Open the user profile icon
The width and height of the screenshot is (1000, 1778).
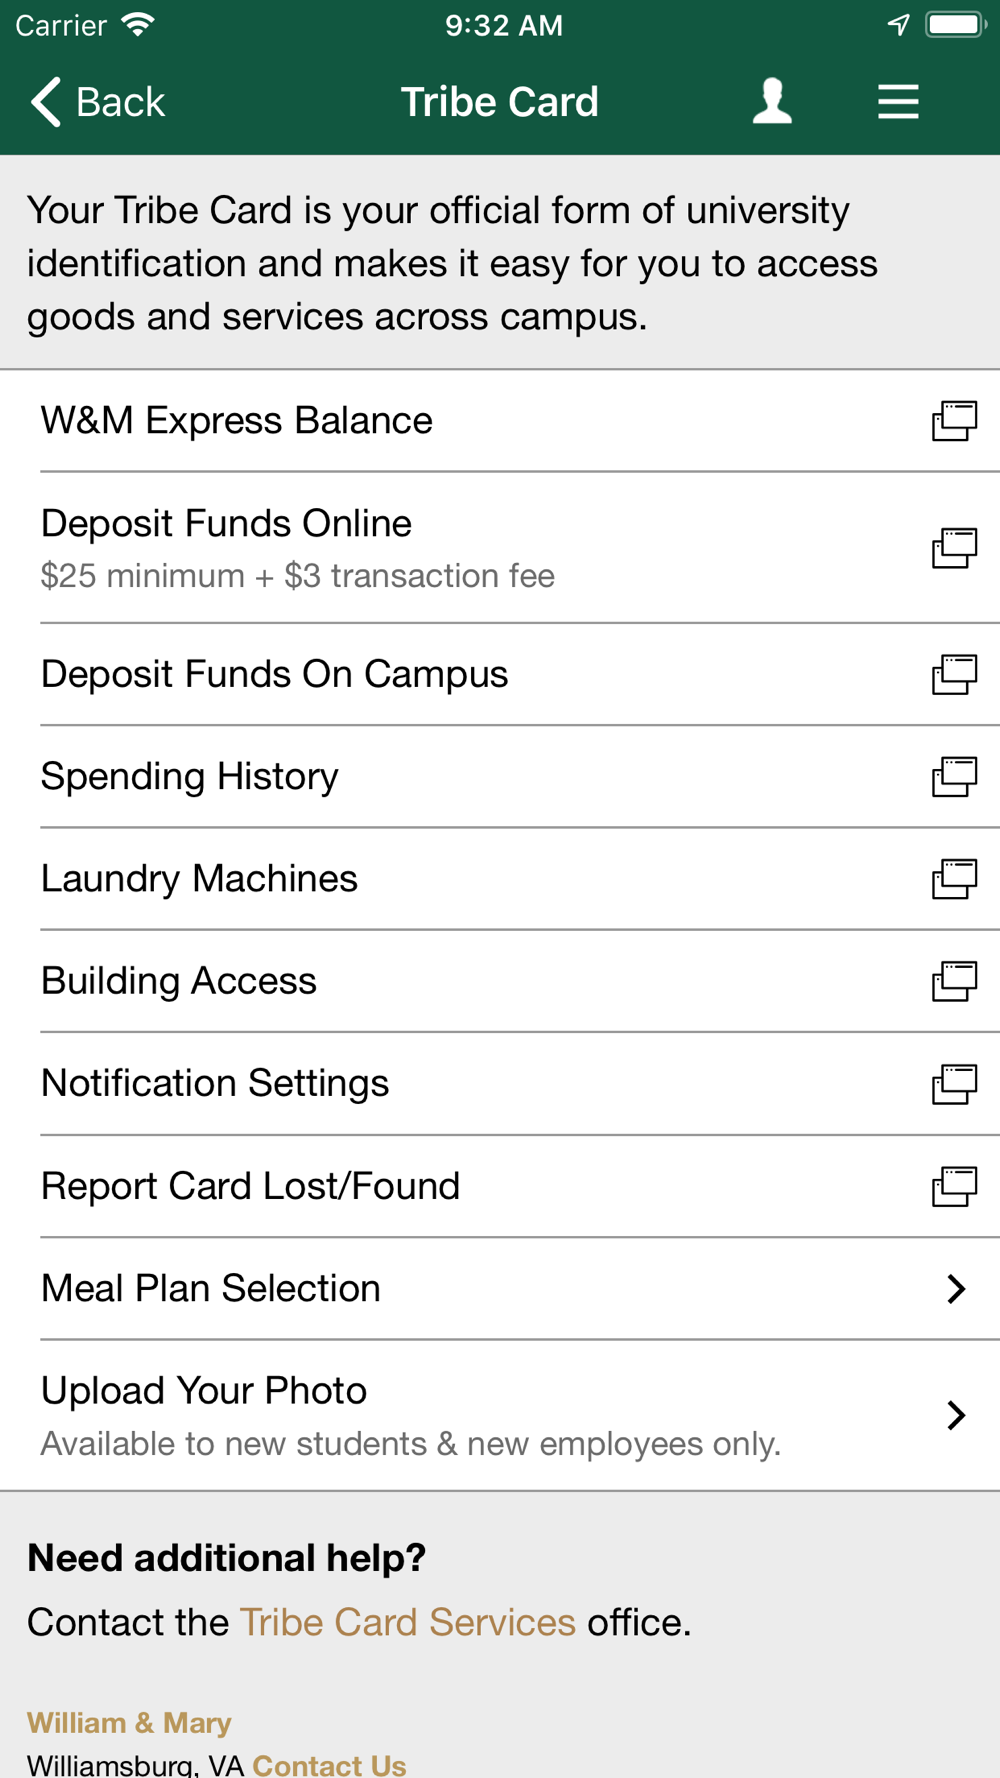(x=772, y=102)
